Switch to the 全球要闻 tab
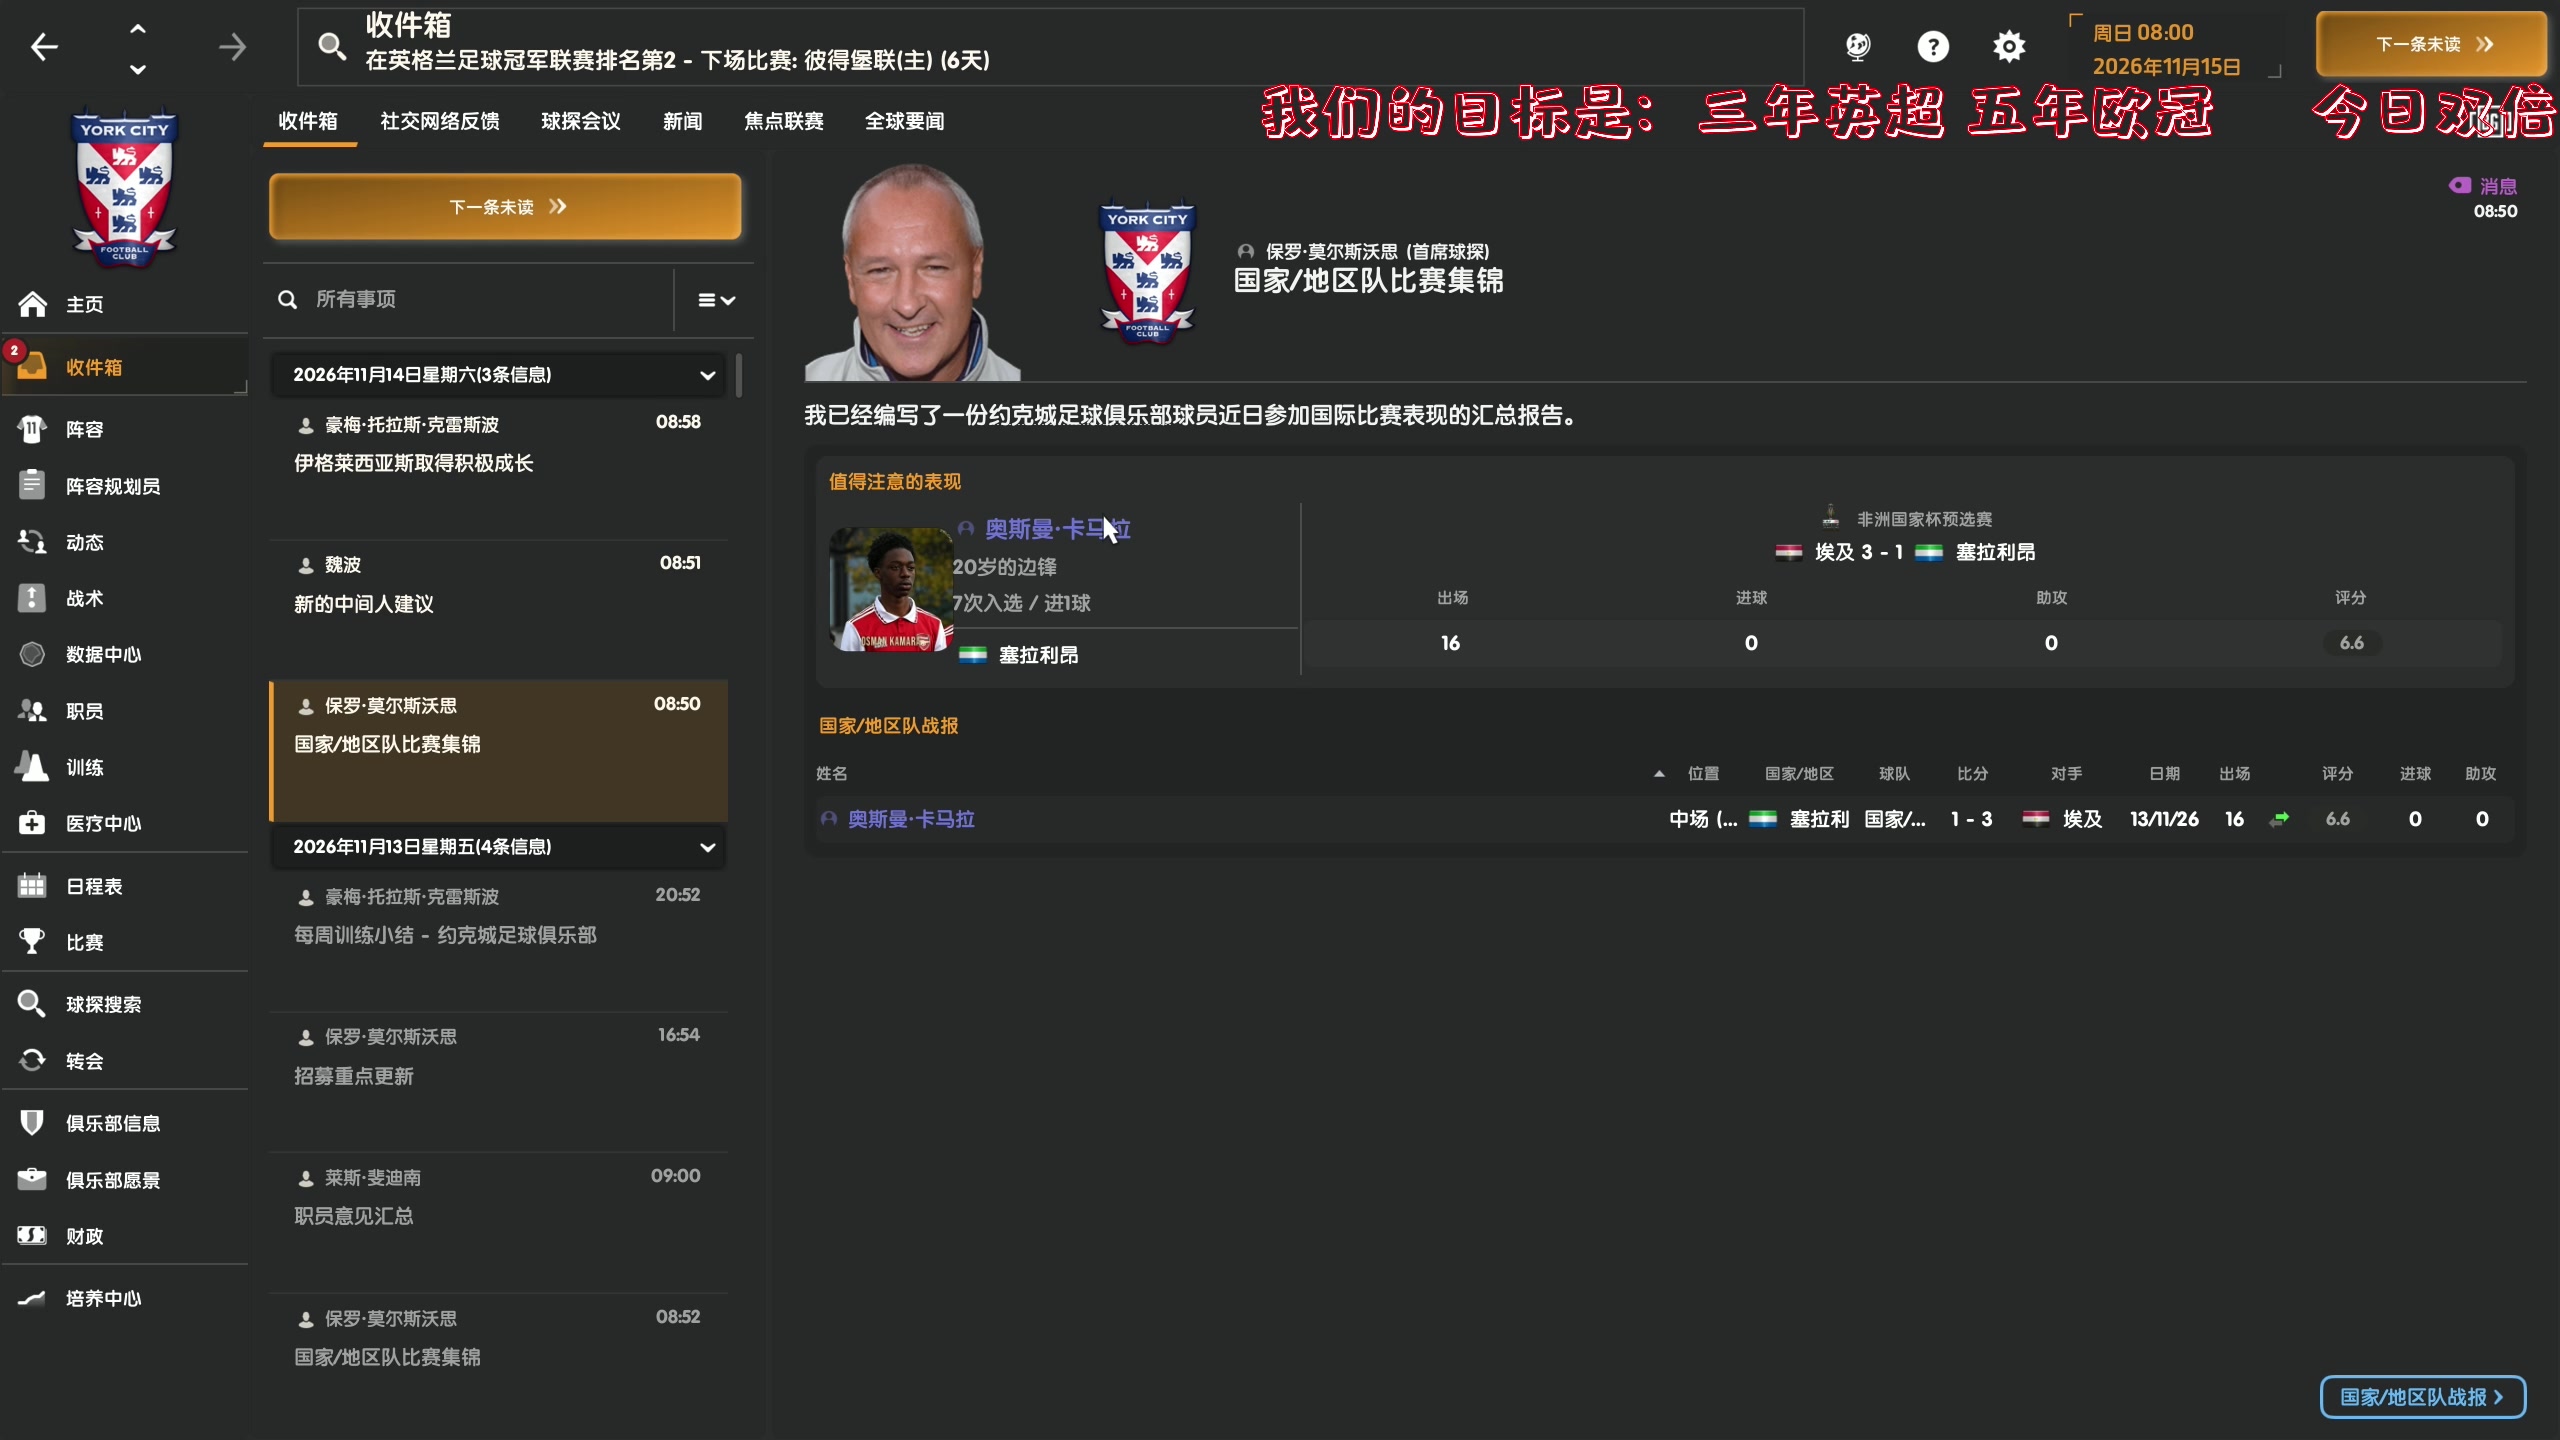 click(905, 120)
